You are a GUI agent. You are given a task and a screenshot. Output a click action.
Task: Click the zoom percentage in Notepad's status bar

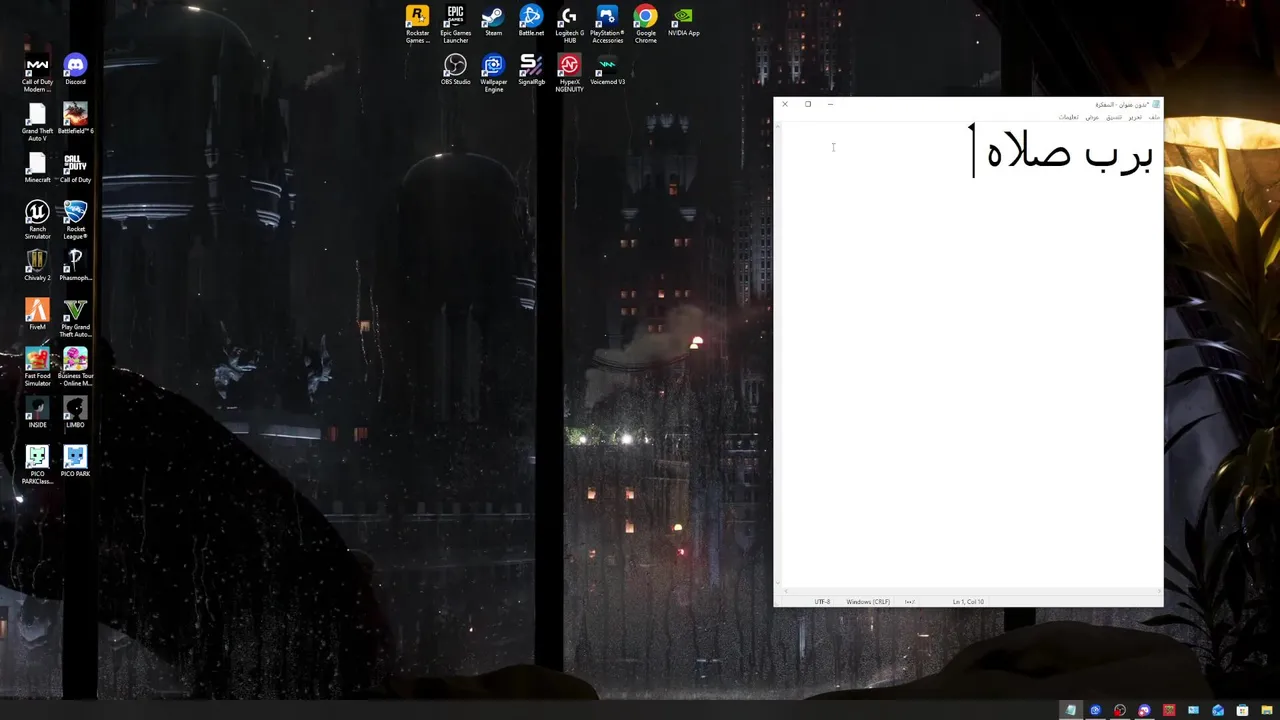(910, 602)
